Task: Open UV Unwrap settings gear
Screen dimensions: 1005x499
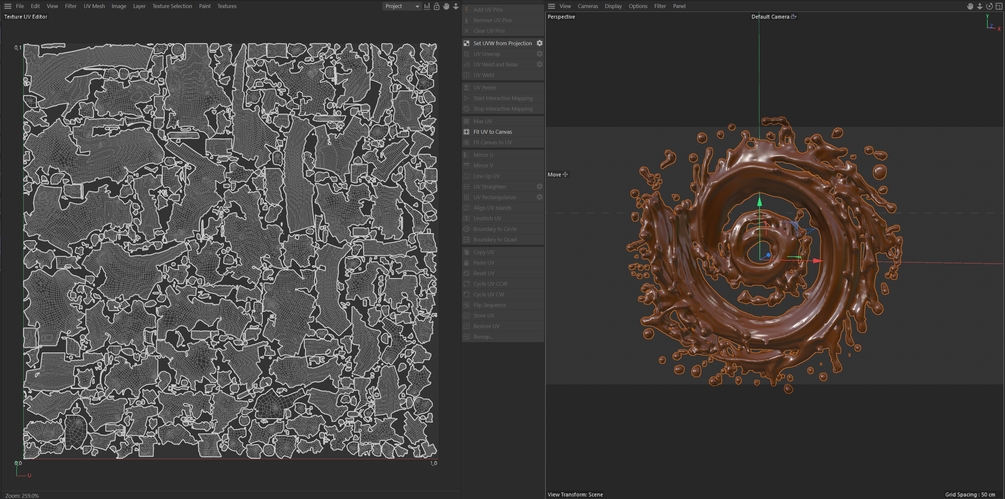Action: [540, 54]
